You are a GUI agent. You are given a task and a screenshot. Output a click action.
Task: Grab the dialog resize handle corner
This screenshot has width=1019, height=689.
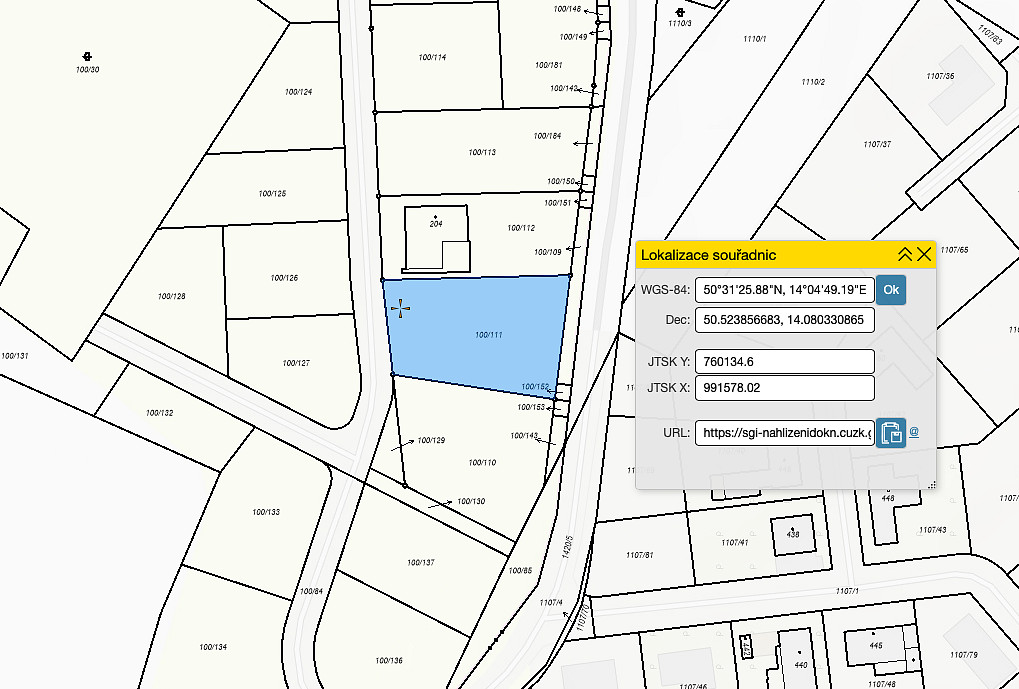tap(931, 484)
